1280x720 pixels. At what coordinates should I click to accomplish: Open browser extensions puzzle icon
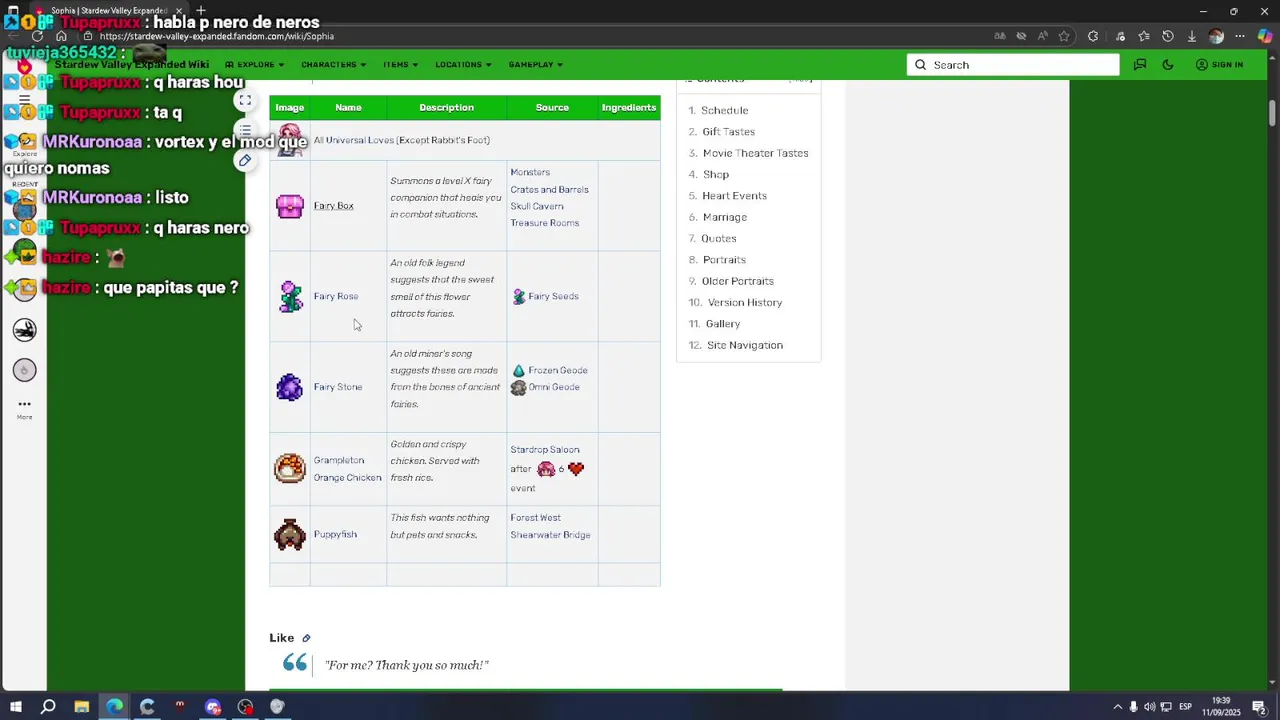click(1093, 36)
